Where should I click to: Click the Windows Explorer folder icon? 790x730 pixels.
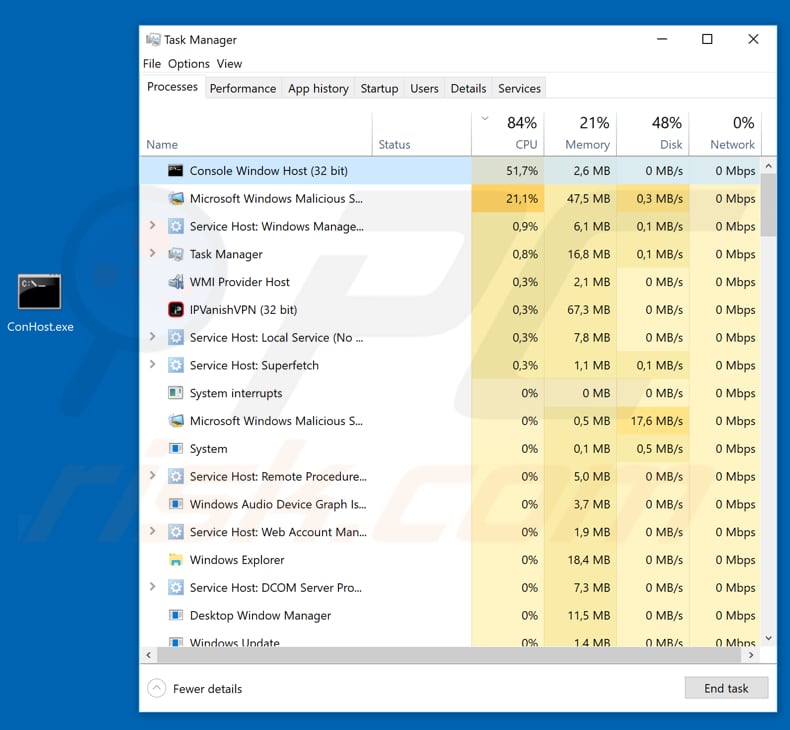tap(175, 560)
